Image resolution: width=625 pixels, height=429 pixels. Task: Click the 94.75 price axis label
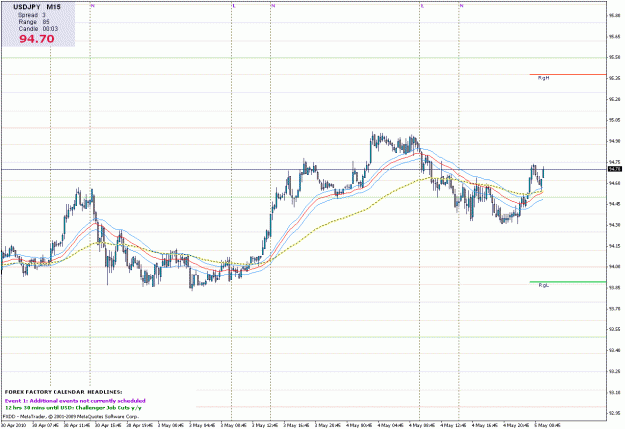(614, 162)
